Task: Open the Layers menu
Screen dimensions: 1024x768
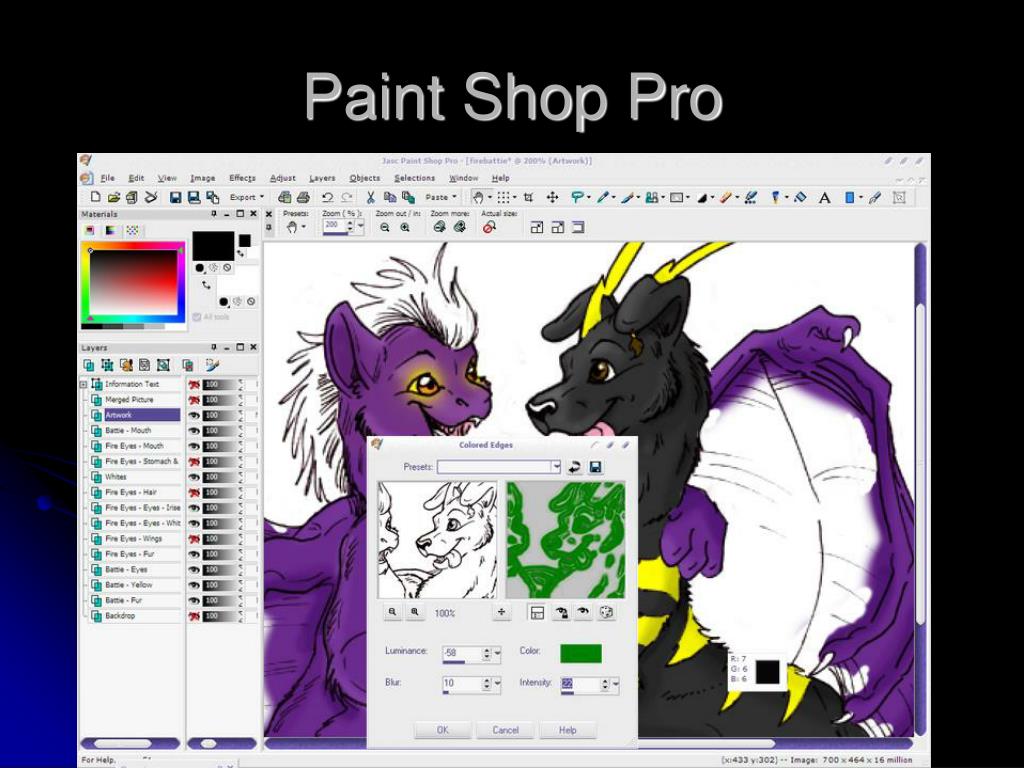Action: (322, 178)
